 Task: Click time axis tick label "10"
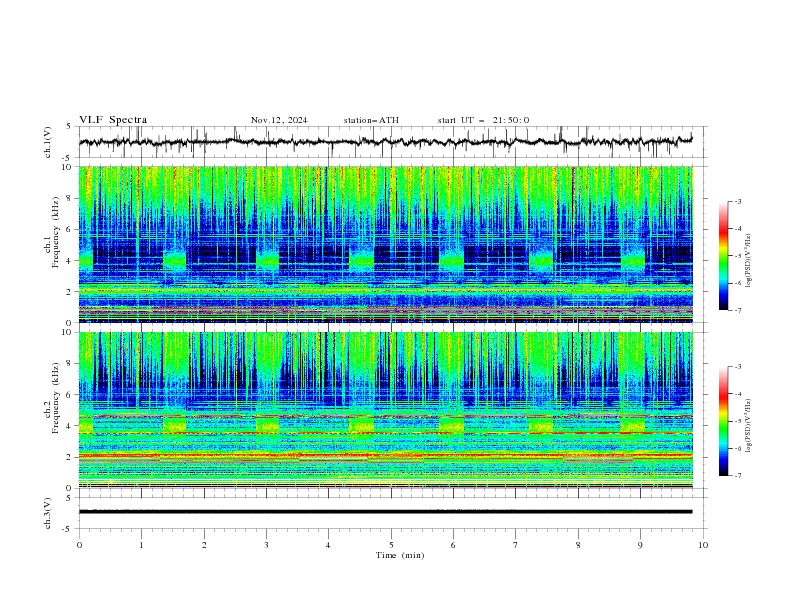point(703,545)
